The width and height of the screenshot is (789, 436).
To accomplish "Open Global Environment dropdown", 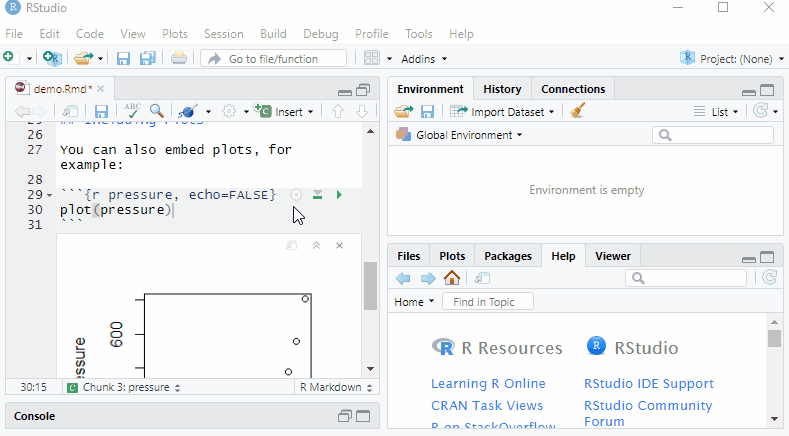I will coord(459,135).
